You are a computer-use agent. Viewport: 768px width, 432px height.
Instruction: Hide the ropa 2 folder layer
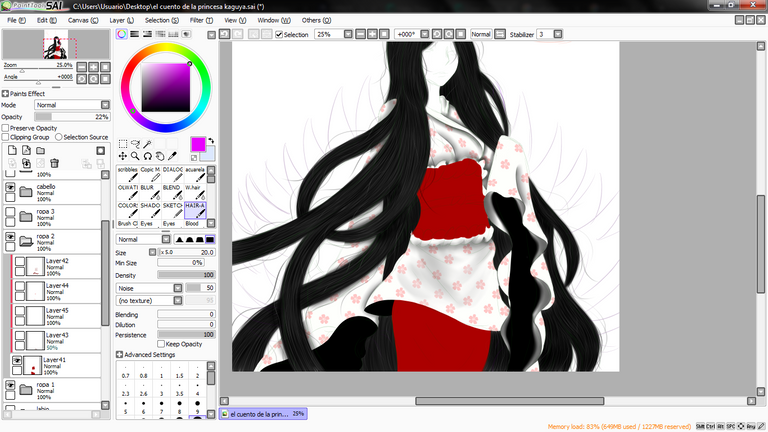[x=10, y=237]
